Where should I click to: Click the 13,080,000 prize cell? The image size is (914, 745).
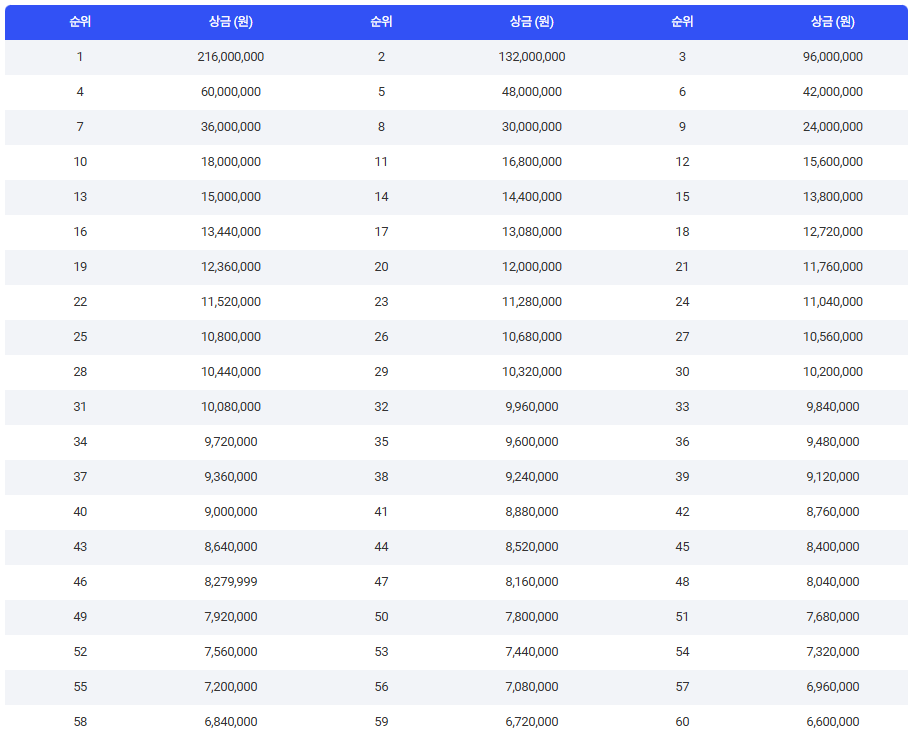pyautogui.click(x=532, y=232)
